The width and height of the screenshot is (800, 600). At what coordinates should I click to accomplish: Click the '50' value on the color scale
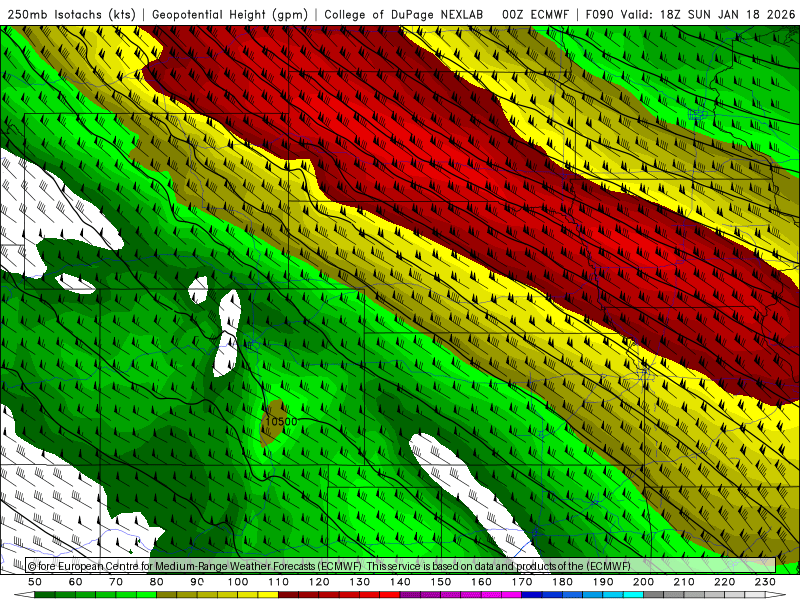pos(35,582)
